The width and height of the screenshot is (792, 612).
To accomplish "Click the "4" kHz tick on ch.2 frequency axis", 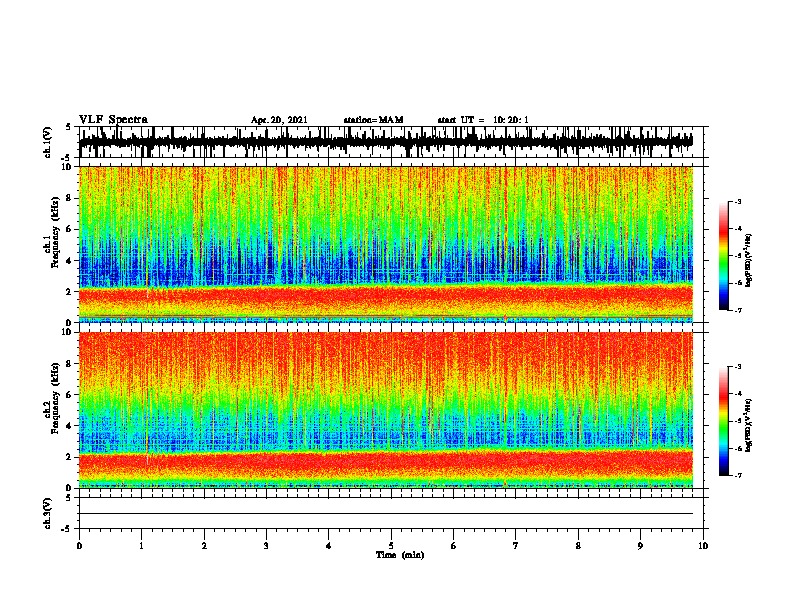I will [70, 426].
